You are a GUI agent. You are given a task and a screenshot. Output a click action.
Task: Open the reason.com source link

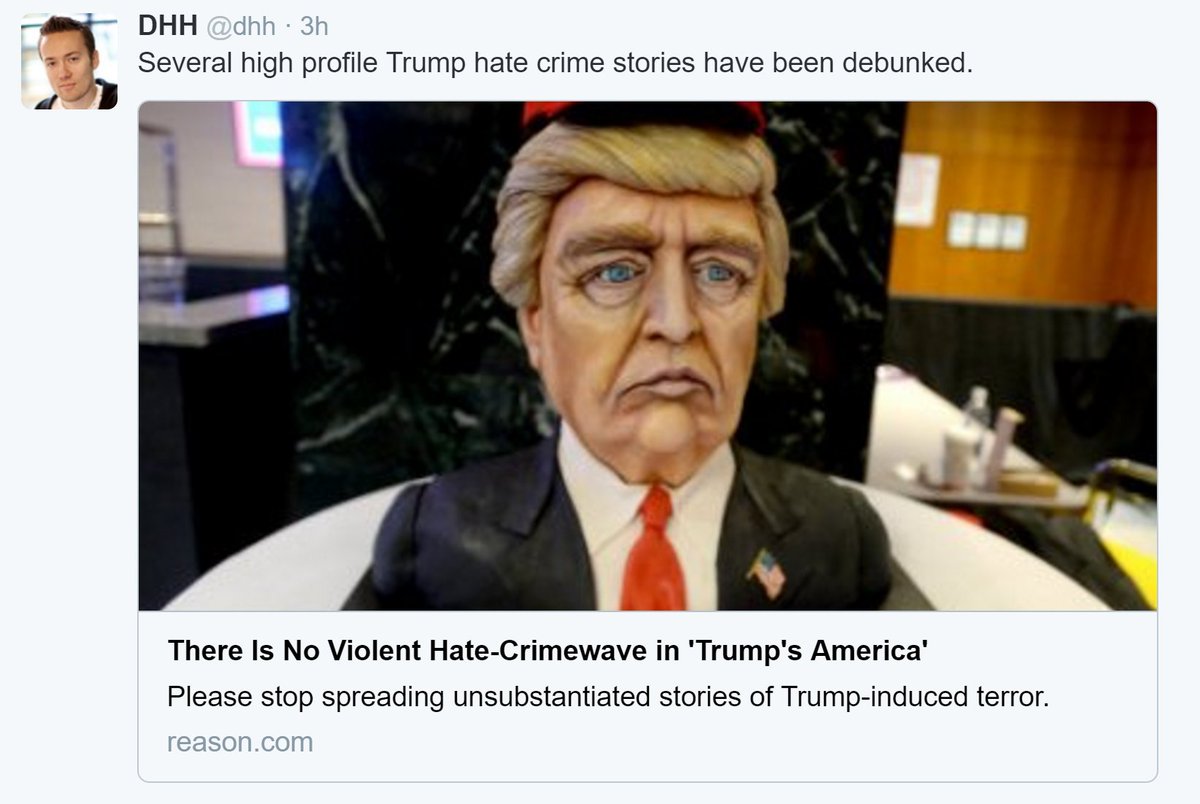click(x=240, y=742)
